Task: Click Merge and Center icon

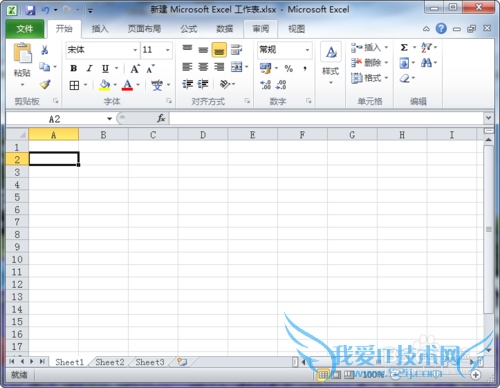Action: coord(236,67)
